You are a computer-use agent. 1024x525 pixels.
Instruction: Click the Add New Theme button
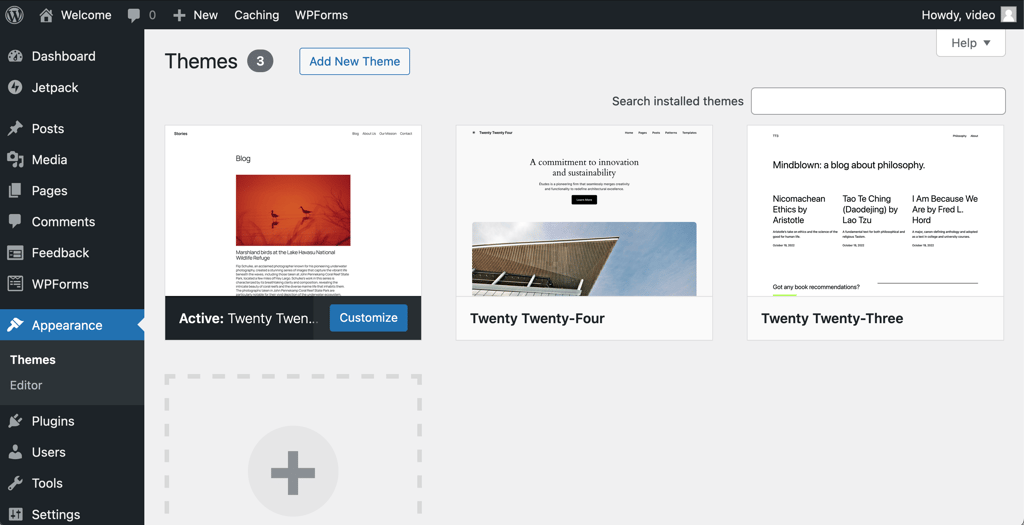pos(355,61)
